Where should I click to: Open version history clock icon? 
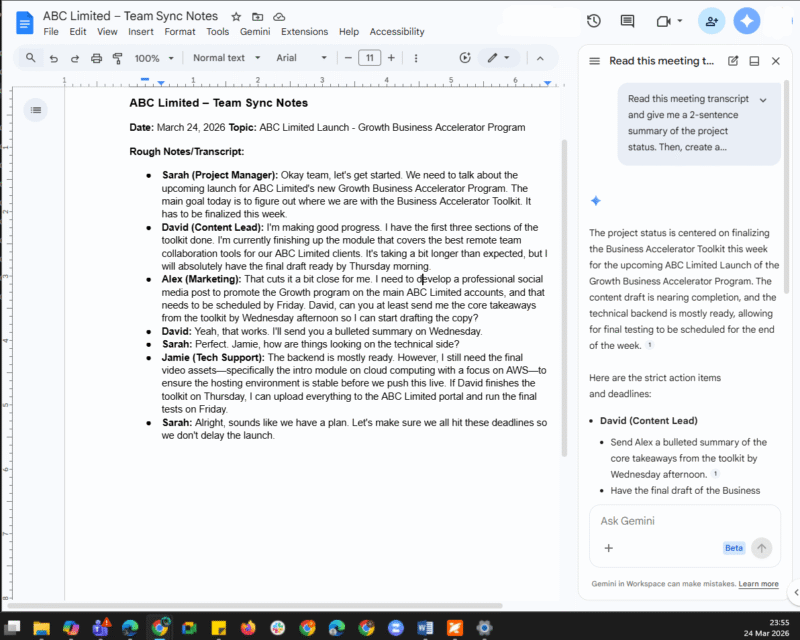point(593,21)
